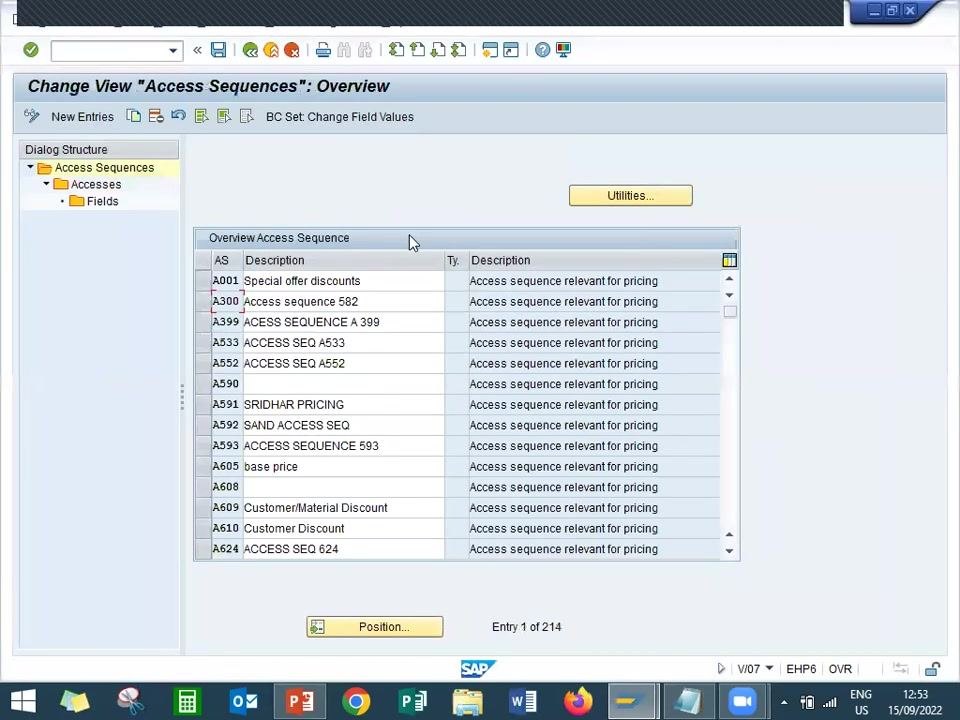This screenshot has height=720, width=960.
Task: Click the Copy As icon
Action: coord(133,116)
